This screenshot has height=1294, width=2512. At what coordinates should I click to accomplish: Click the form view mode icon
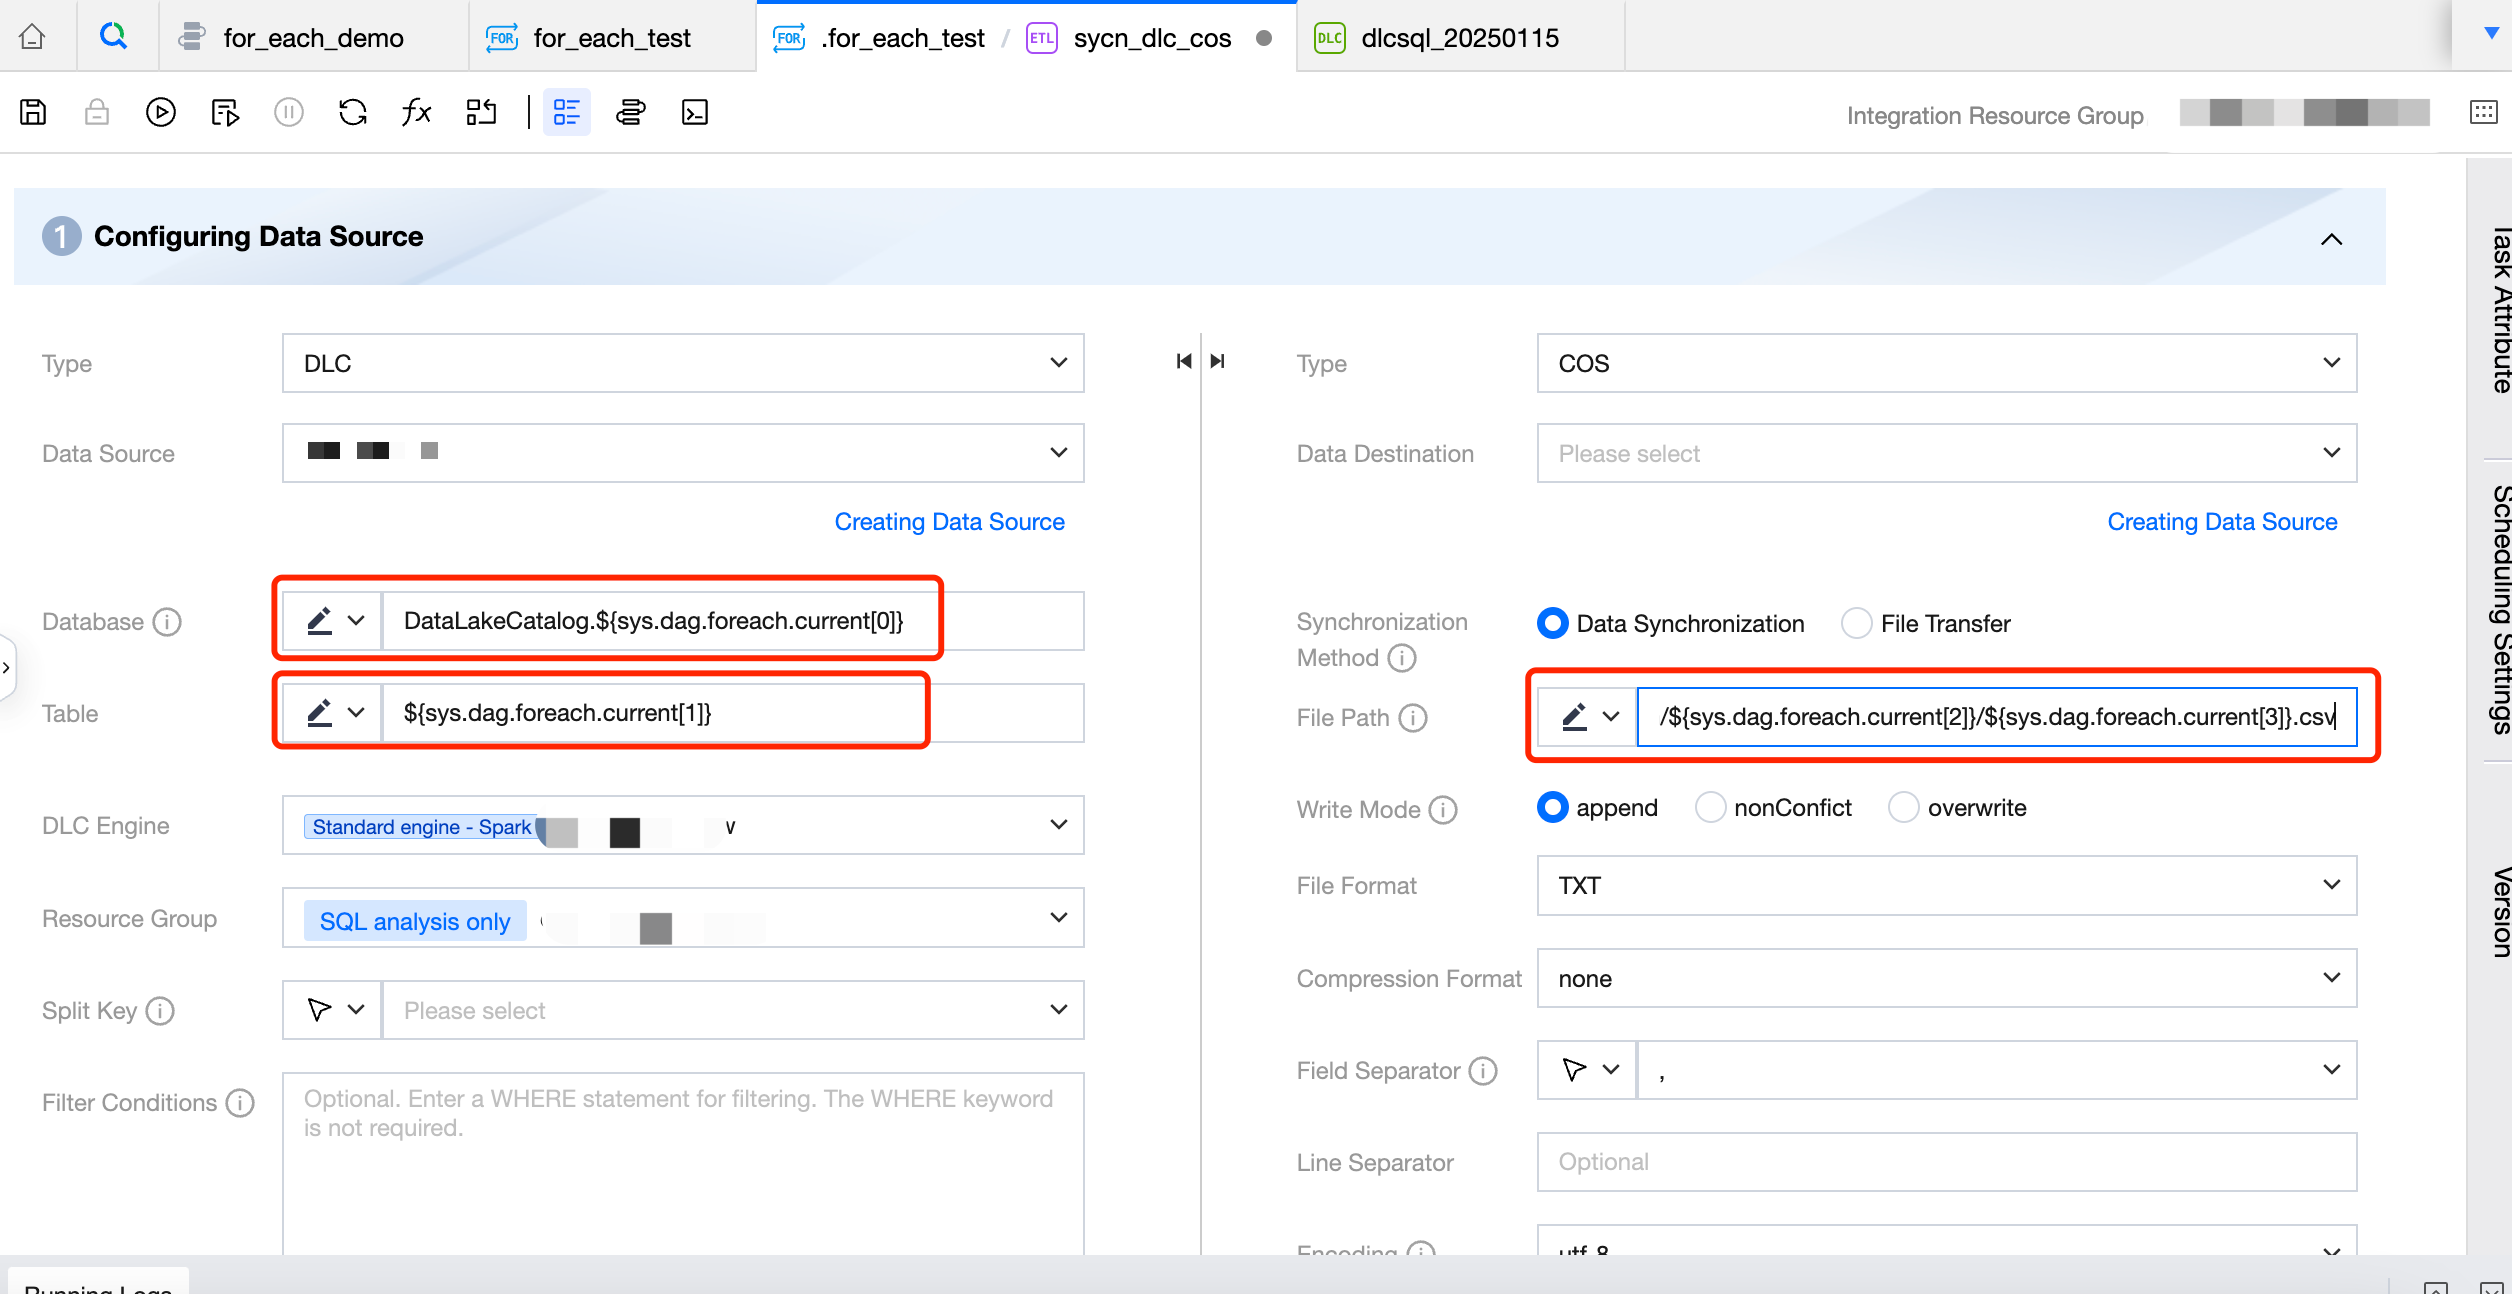pos(566,112)
